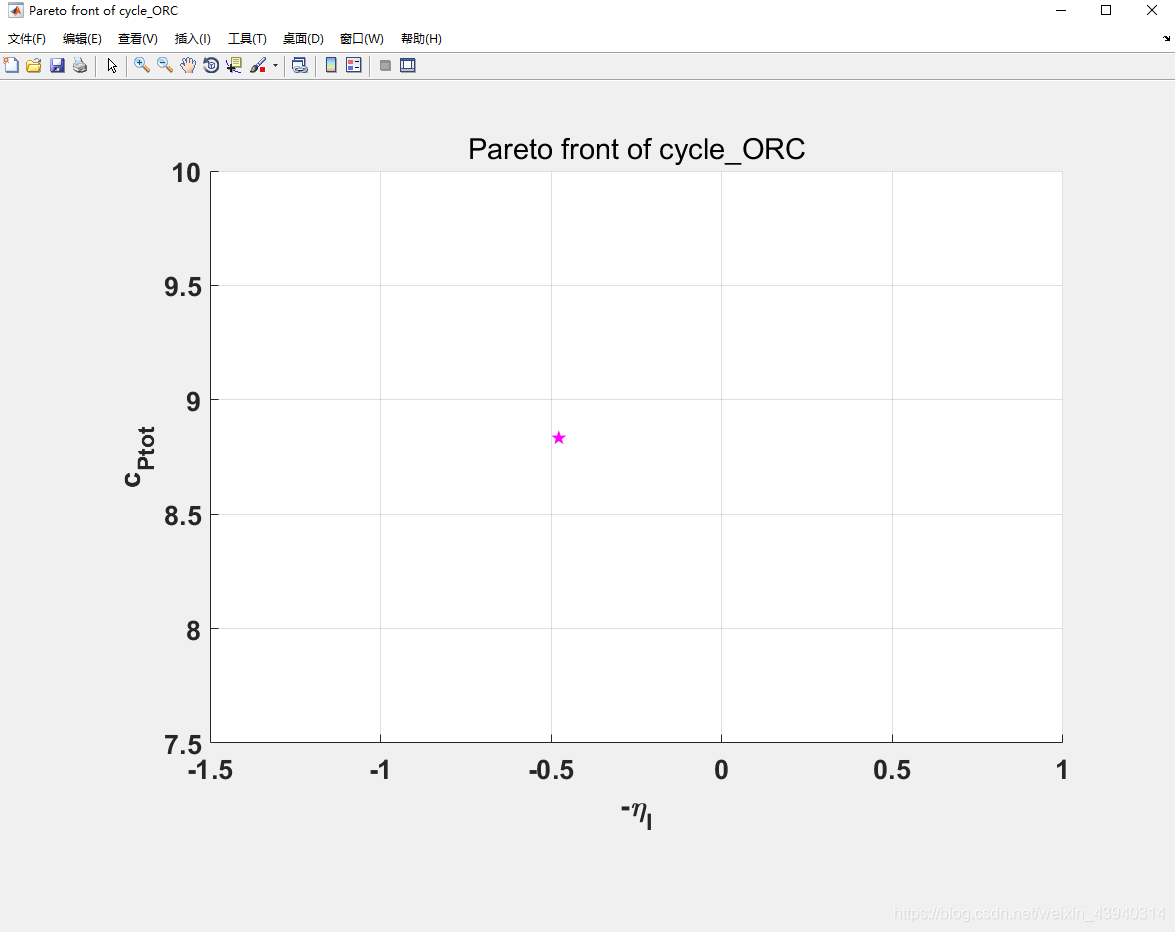The width and height of the screenshot is (1175, 932).
Task: Click the New Figure icon
Action: tap(12, 65)
